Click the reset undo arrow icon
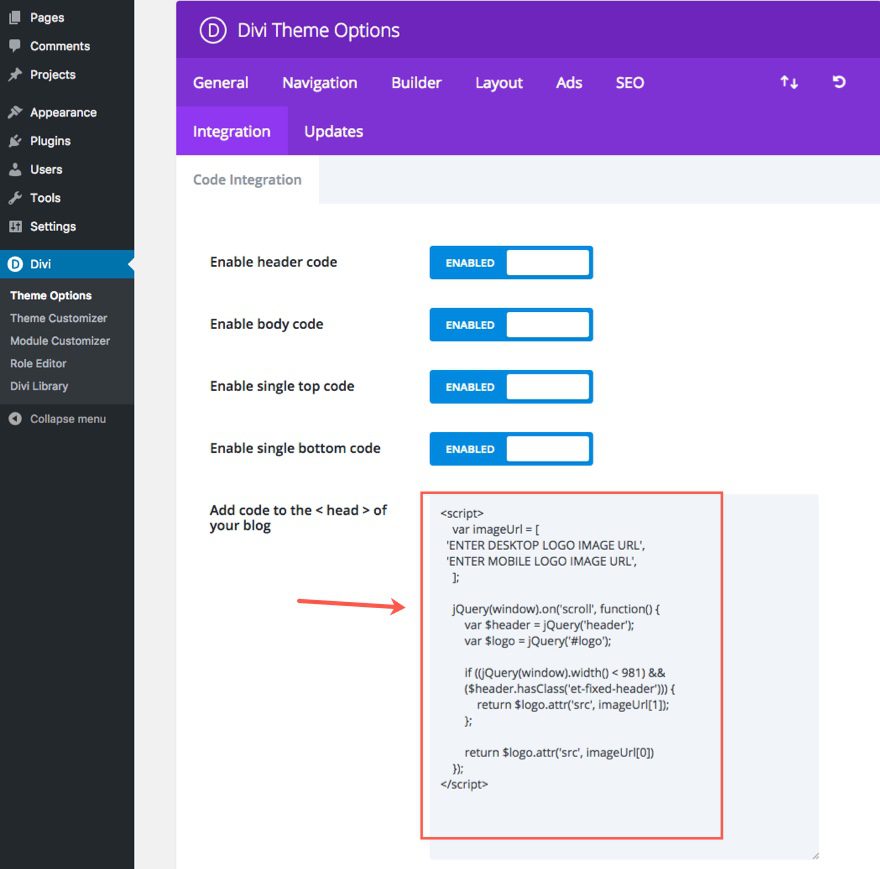This screenshot has height=869, width=880. pyautogui.click(x=838, y=82)
